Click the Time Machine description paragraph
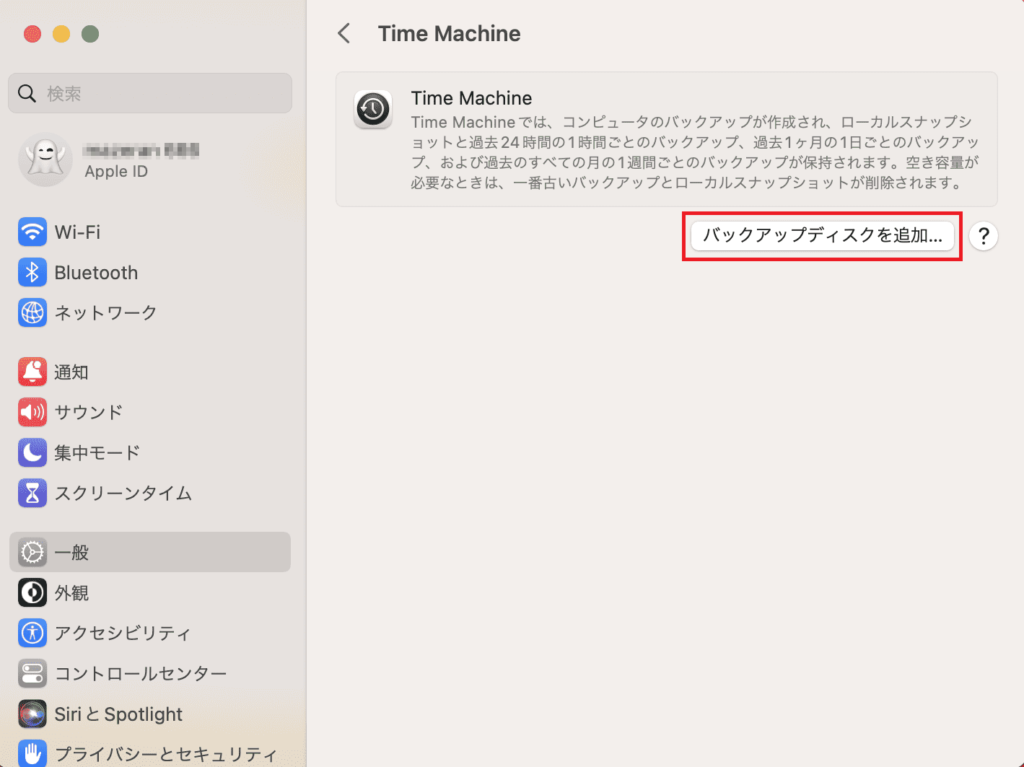This screenshot has height=767, width=1024. (x=695, y=152)
